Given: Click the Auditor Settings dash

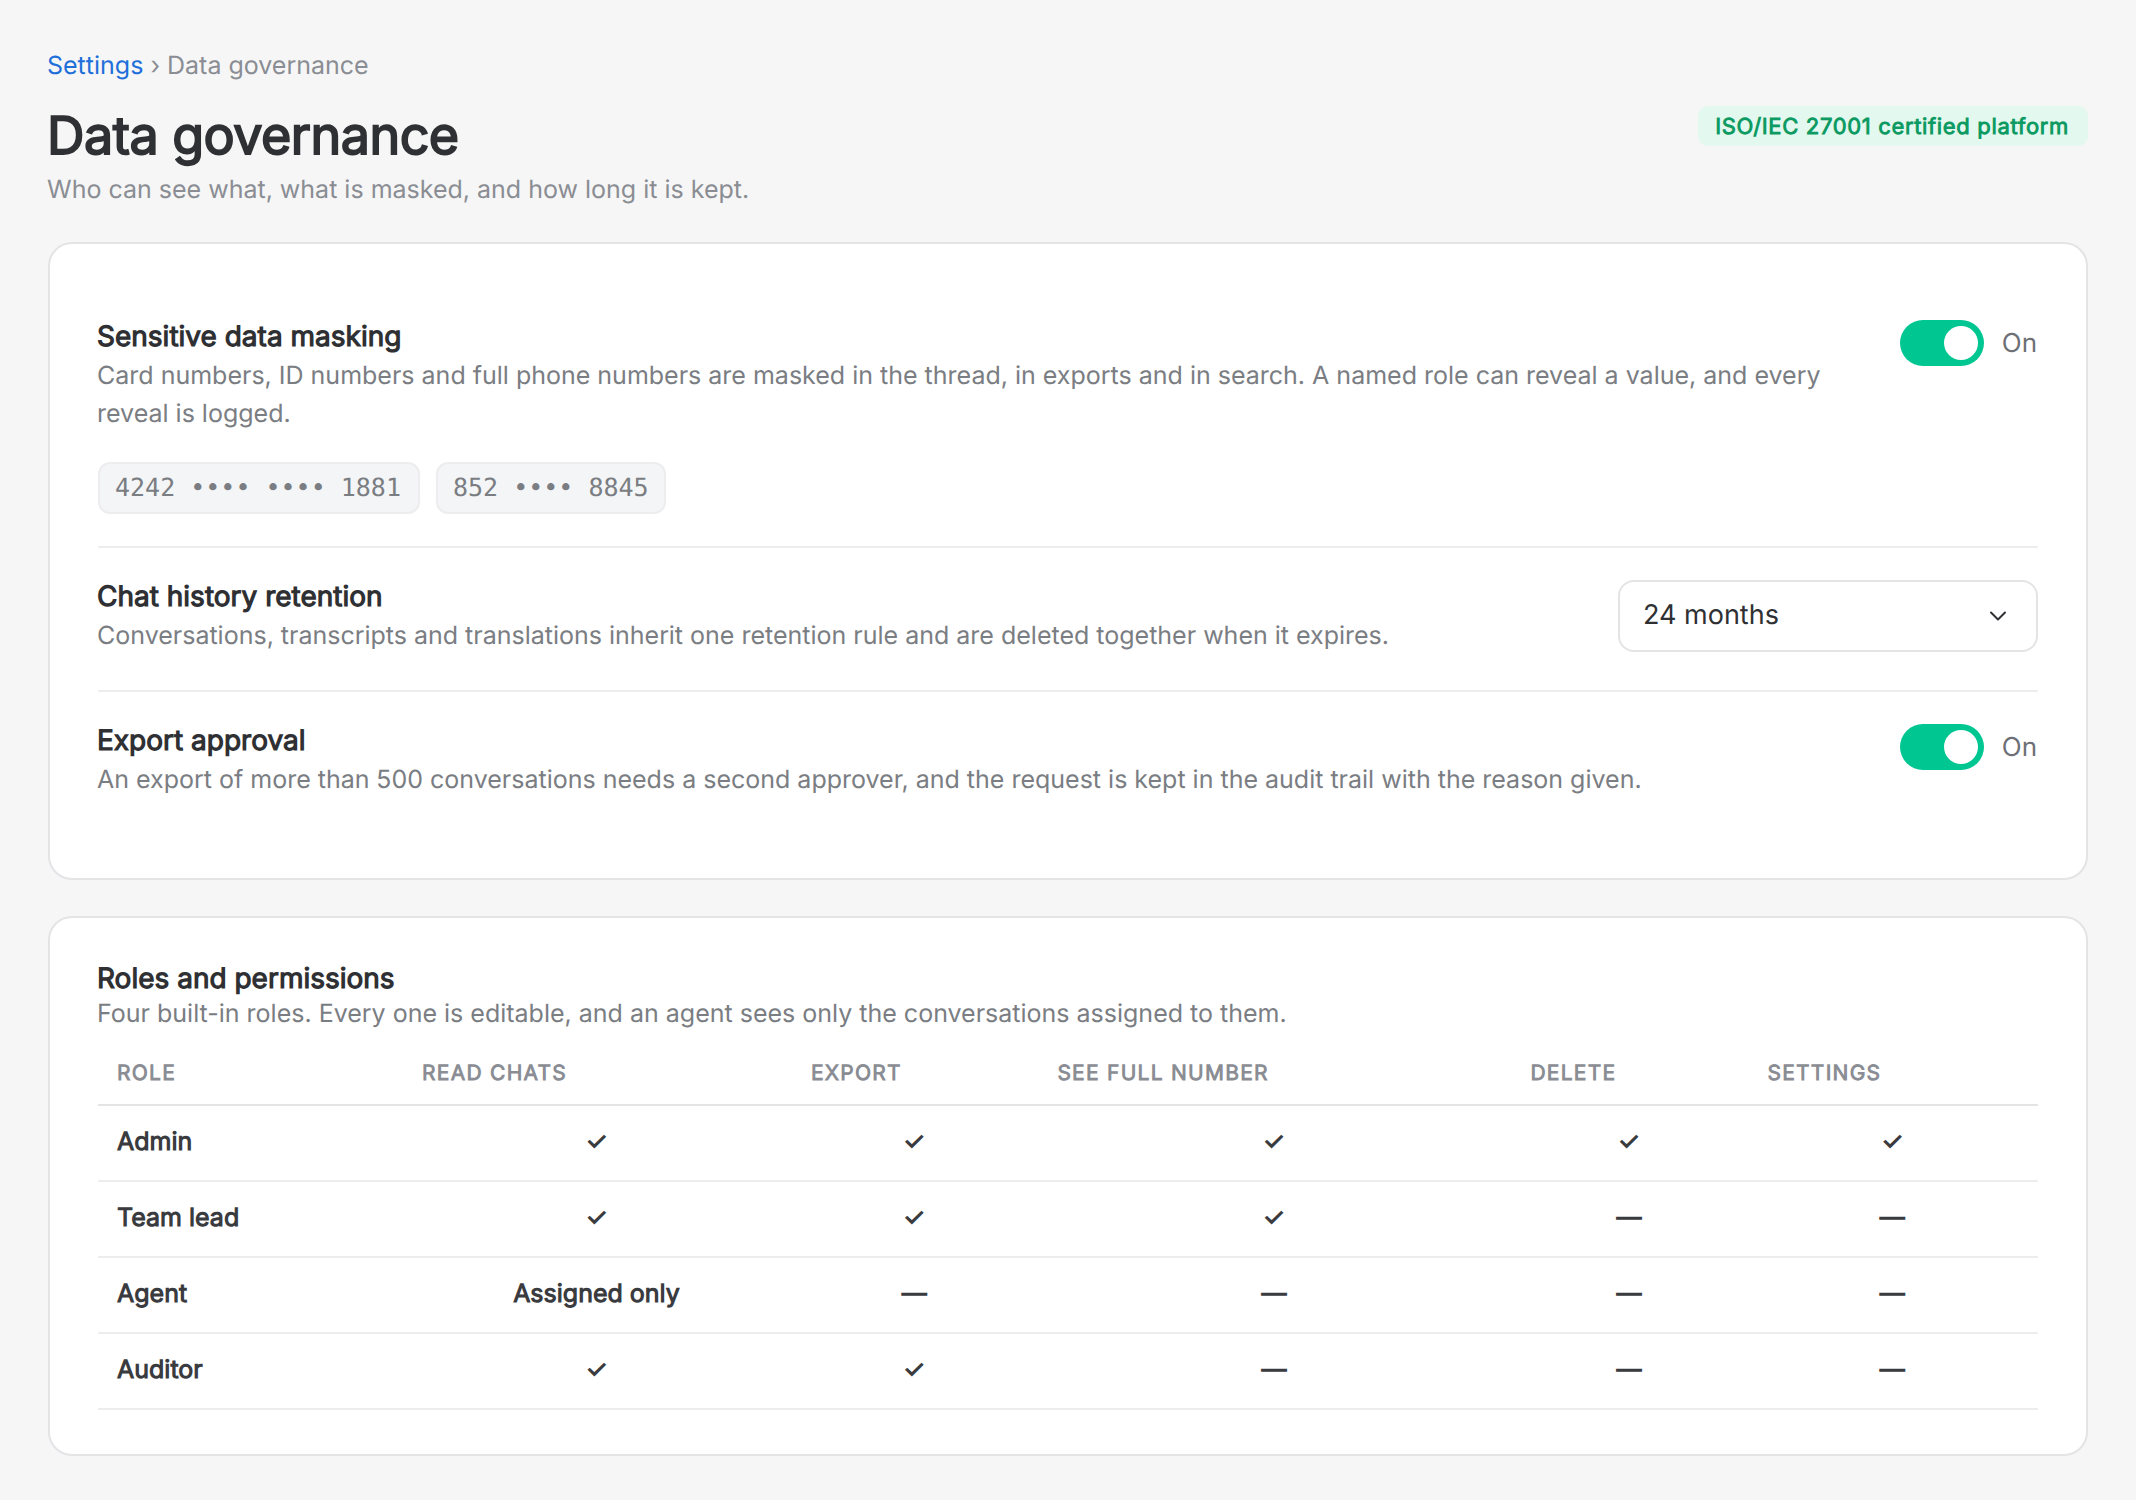Looking at the screenshot, I should [1892, 1370].
